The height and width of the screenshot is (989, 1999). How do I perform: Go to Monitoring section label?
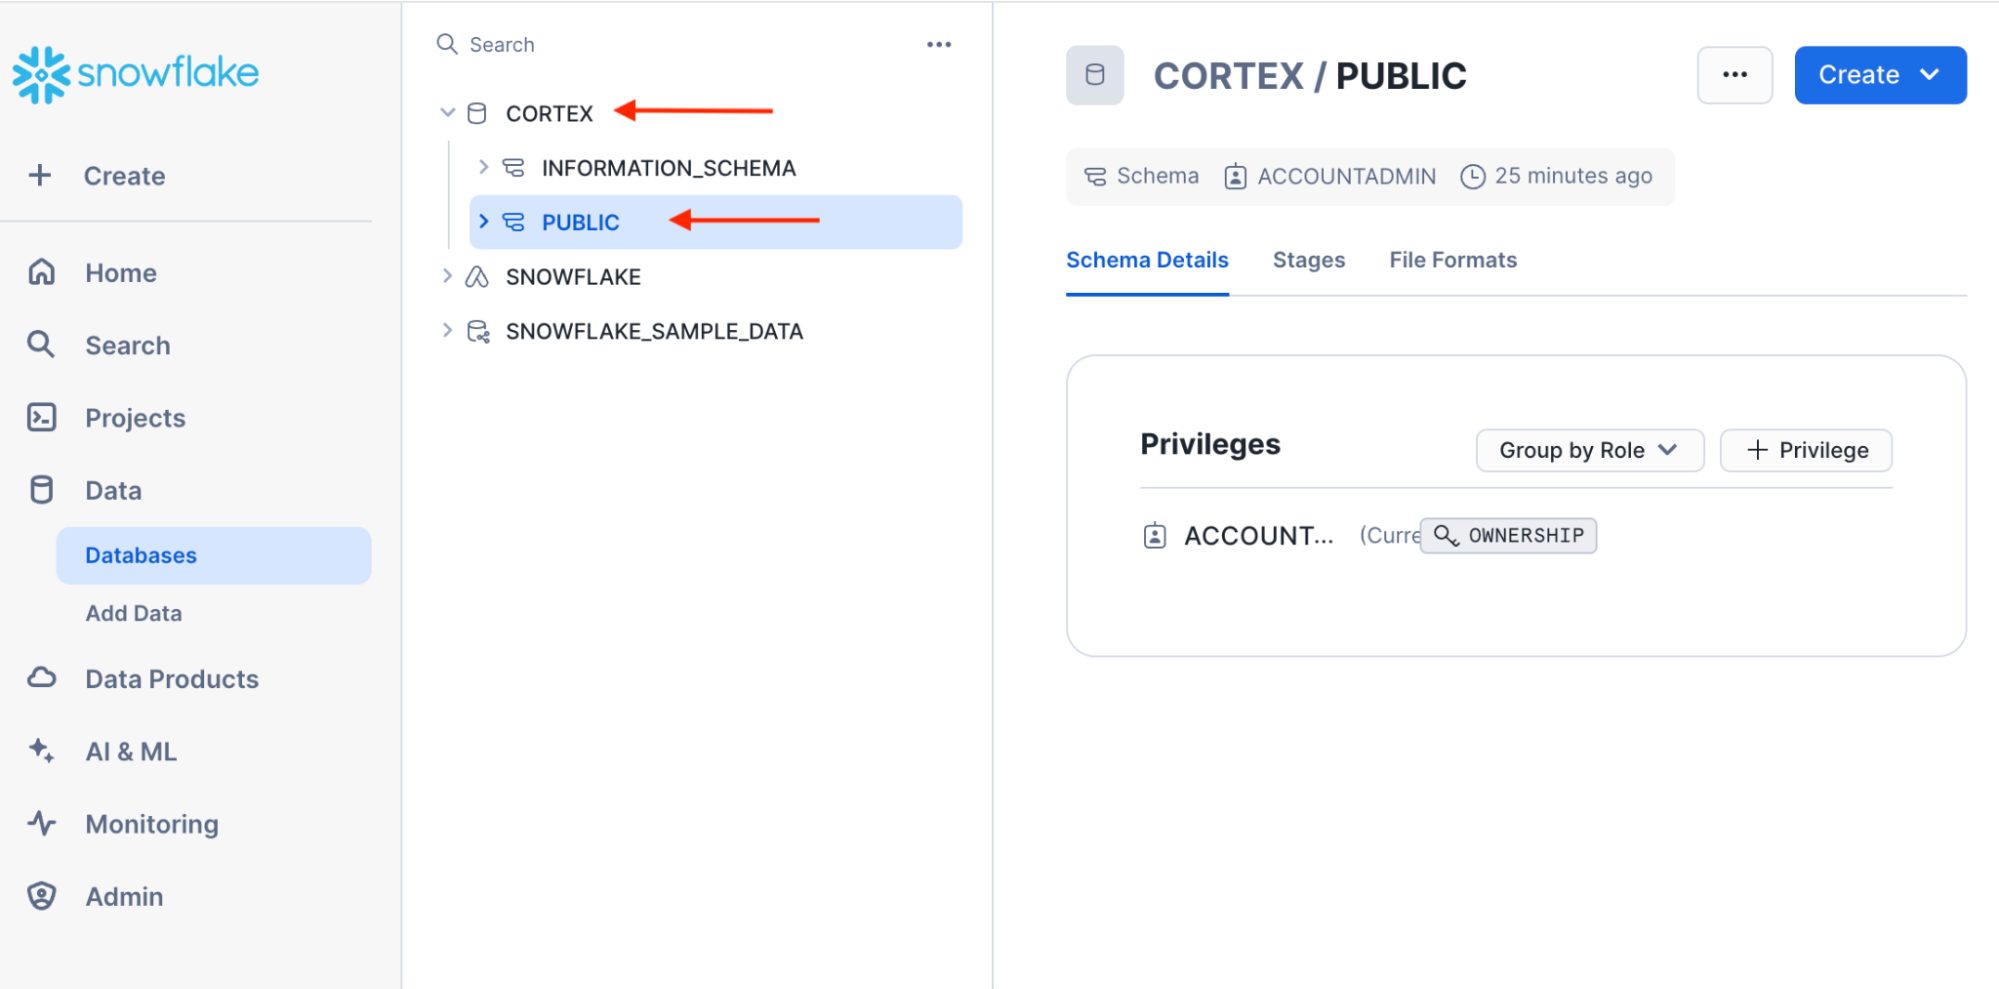[152, 824]
